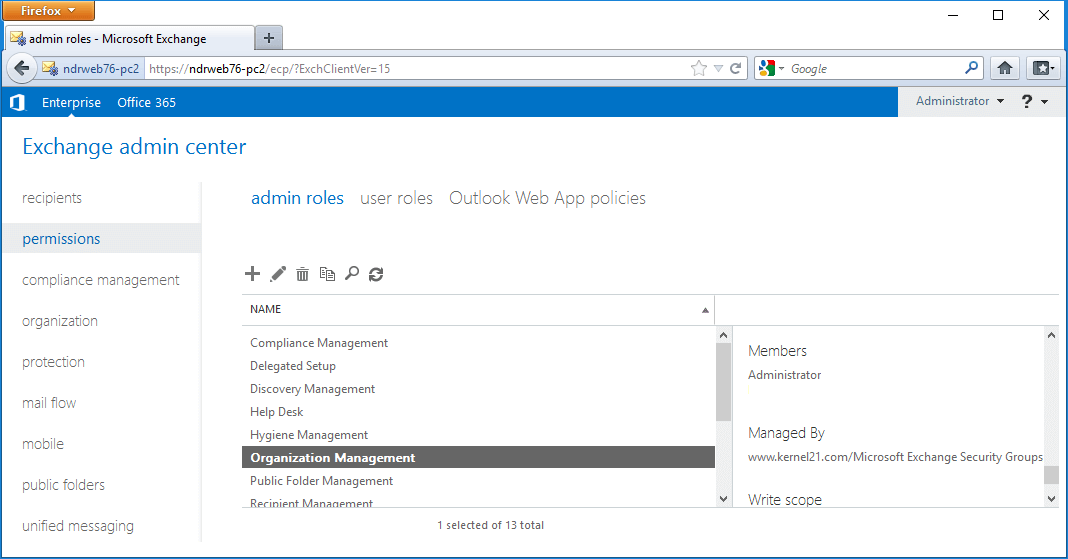This screenshot has width=1068, height=559.
Task: Sort the NAME column using the arrow
Action: 705,310
